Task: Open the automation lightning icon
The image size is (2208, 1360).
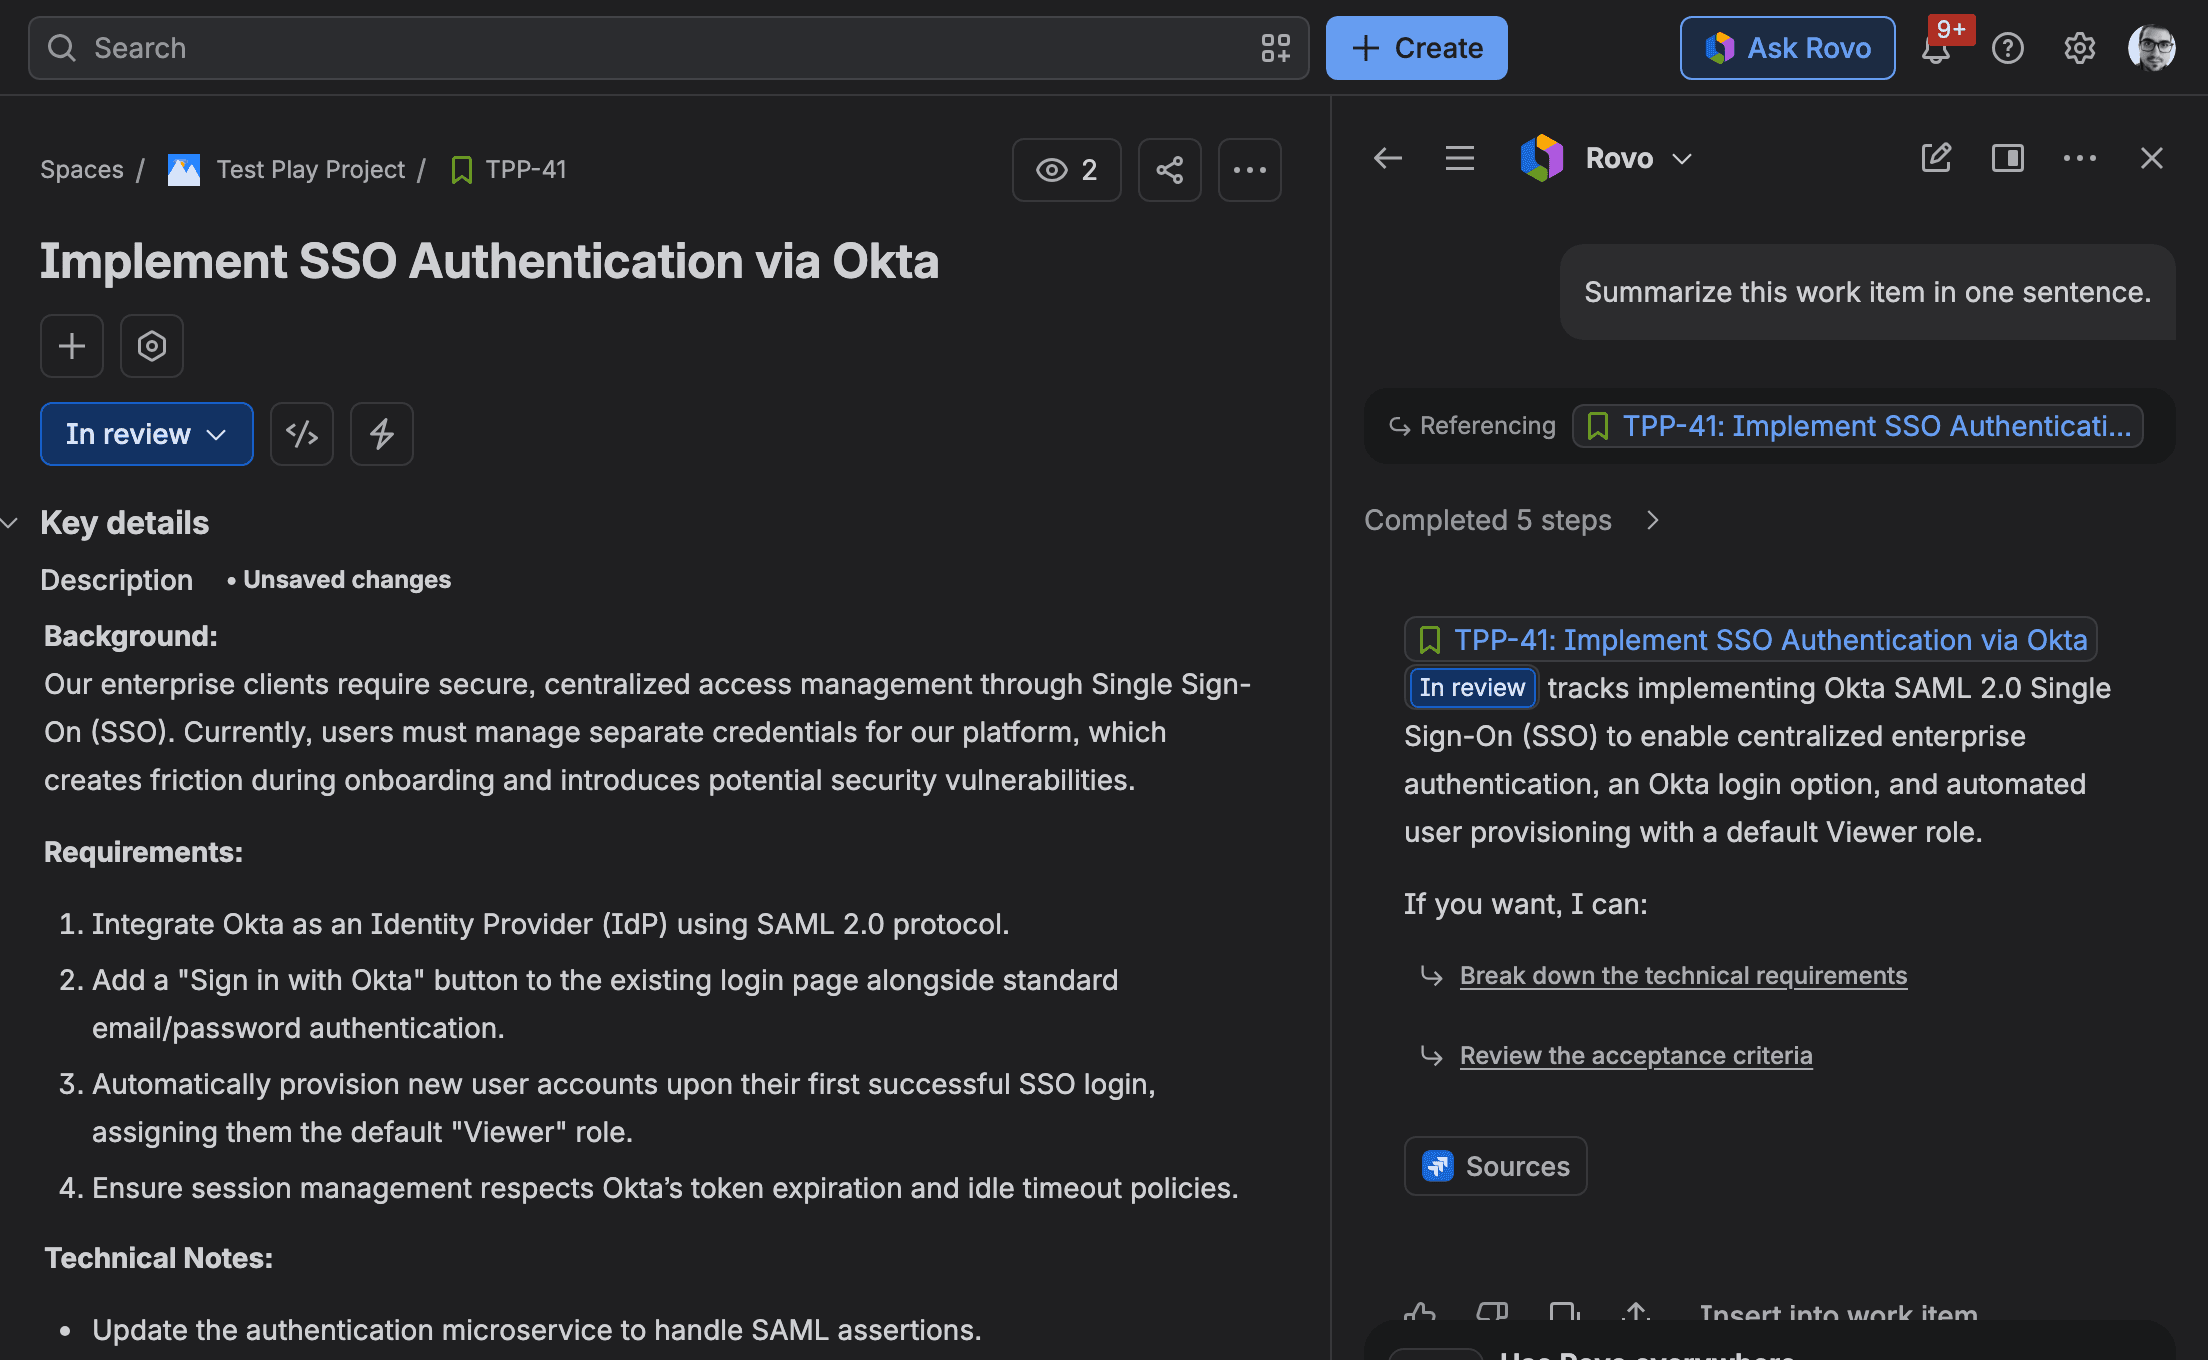Action: [382, 434]
